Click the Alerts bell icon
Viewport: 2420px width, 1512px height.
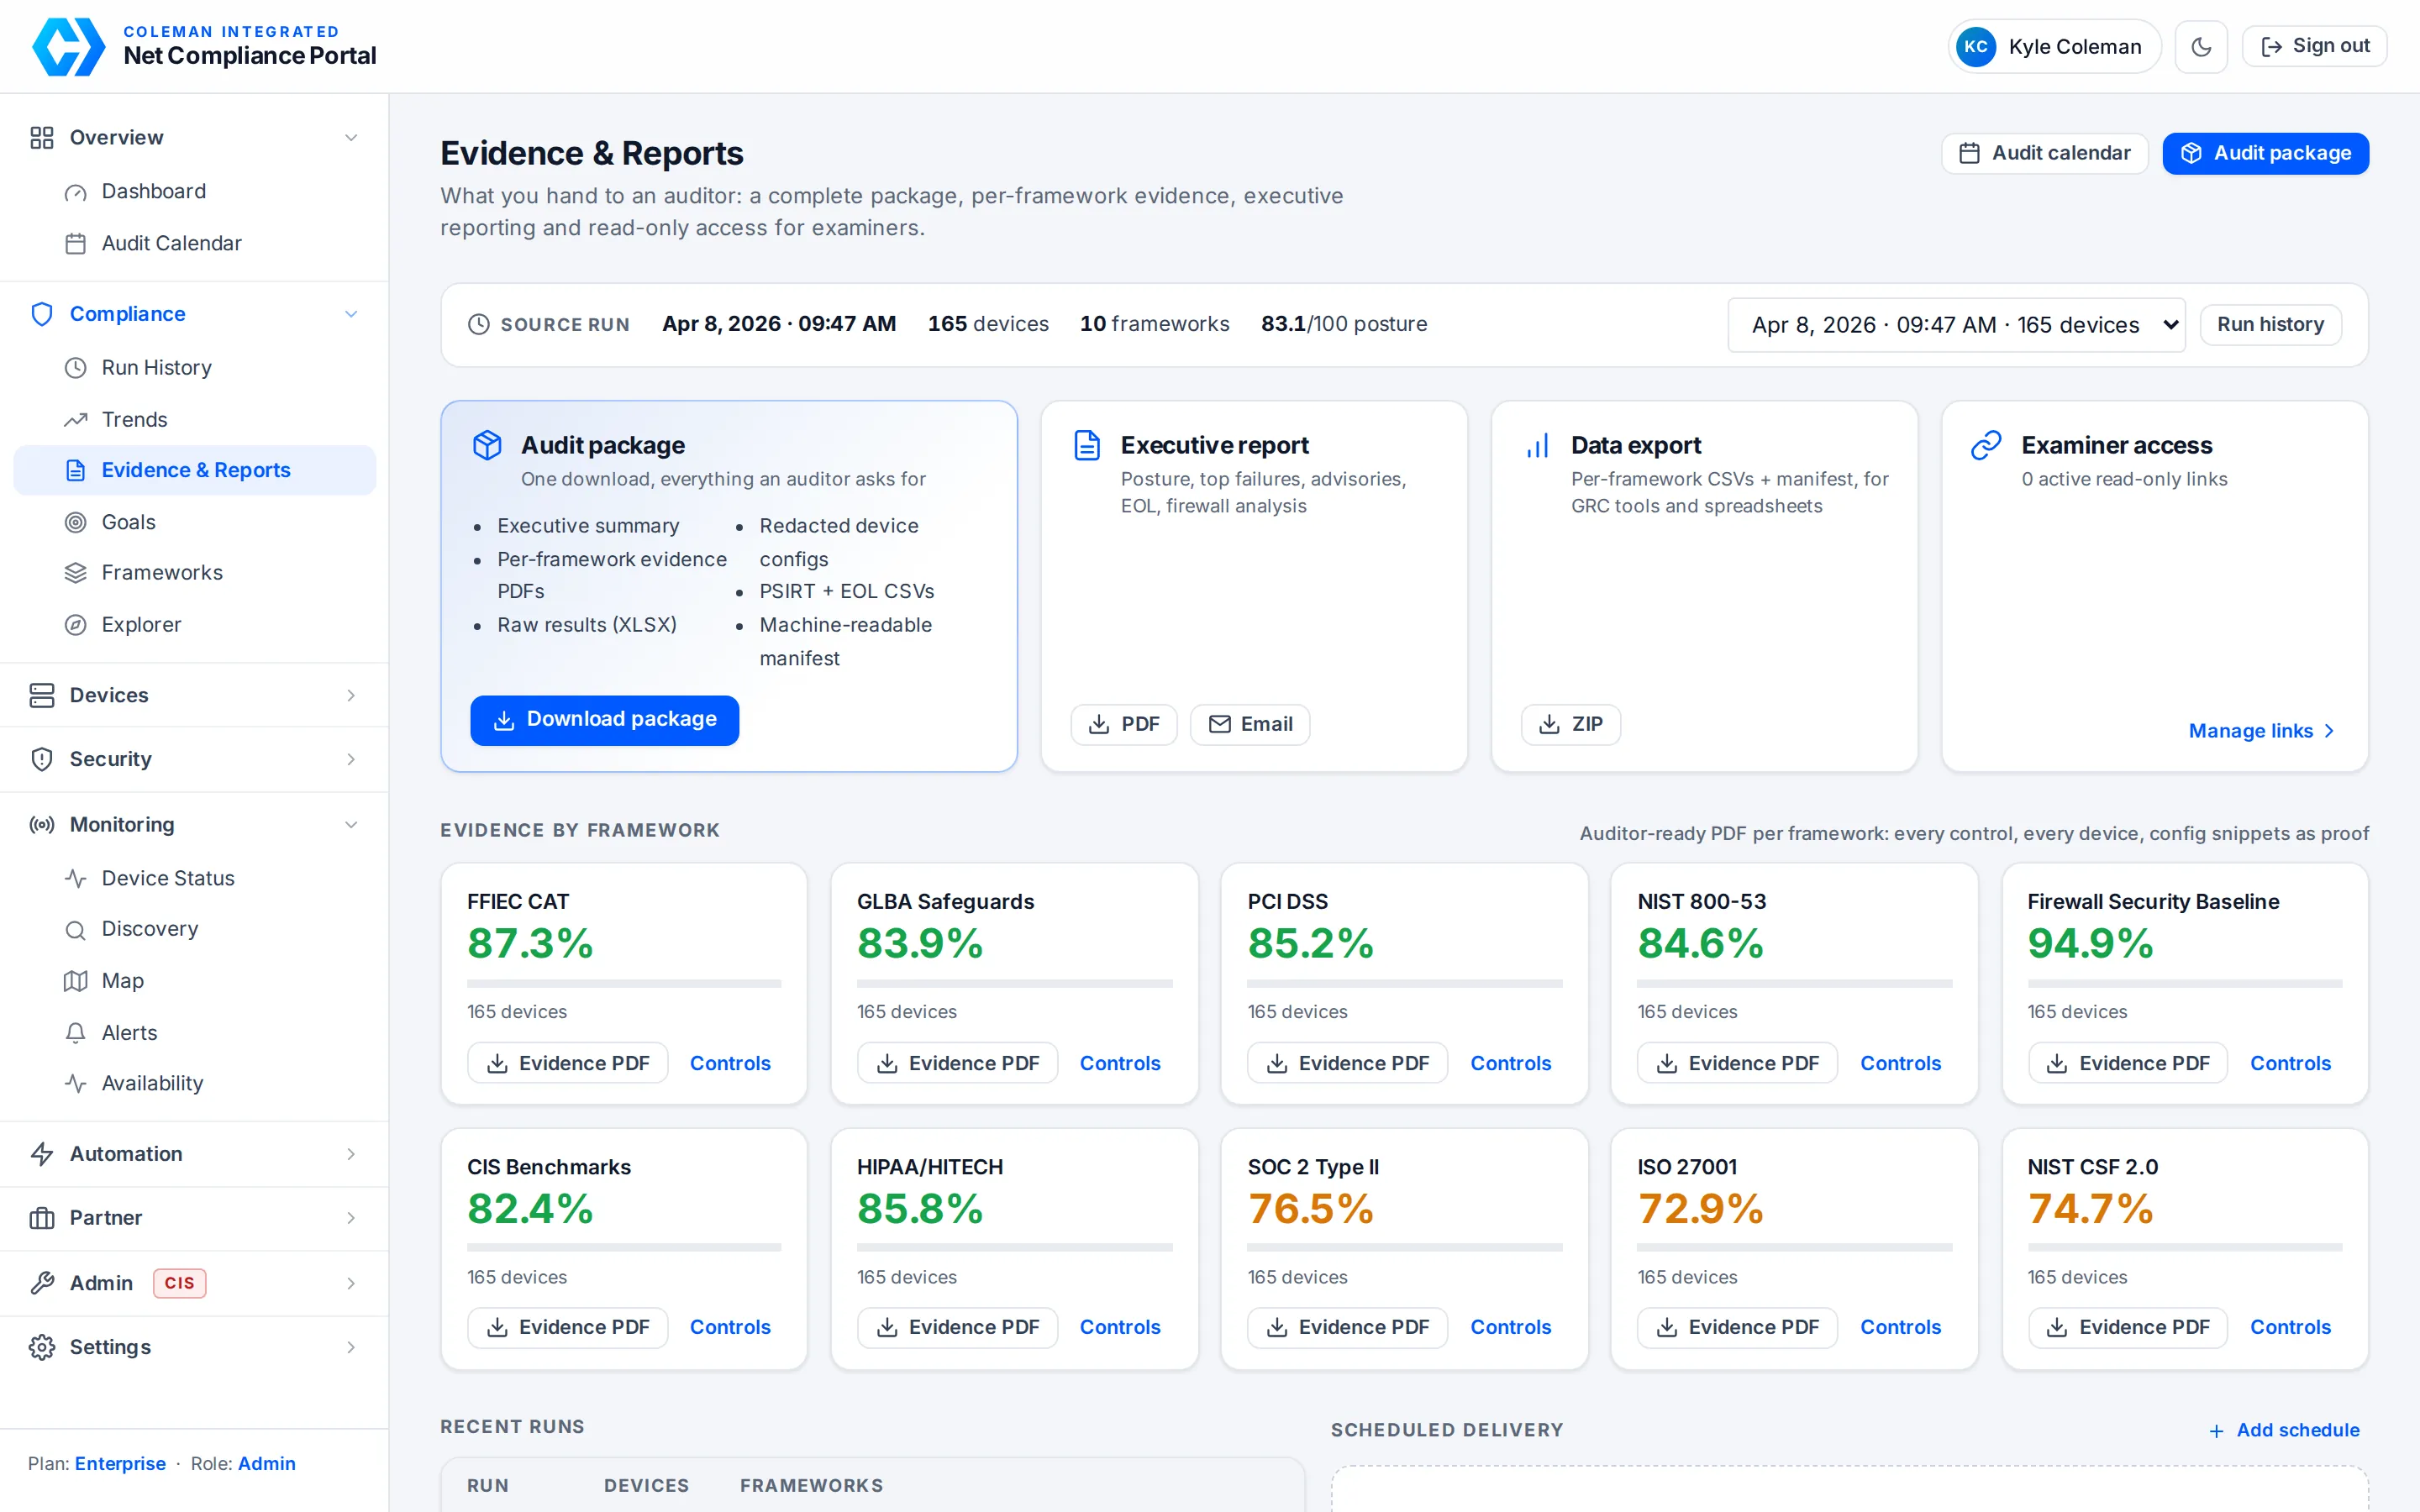coord(75,1033)
